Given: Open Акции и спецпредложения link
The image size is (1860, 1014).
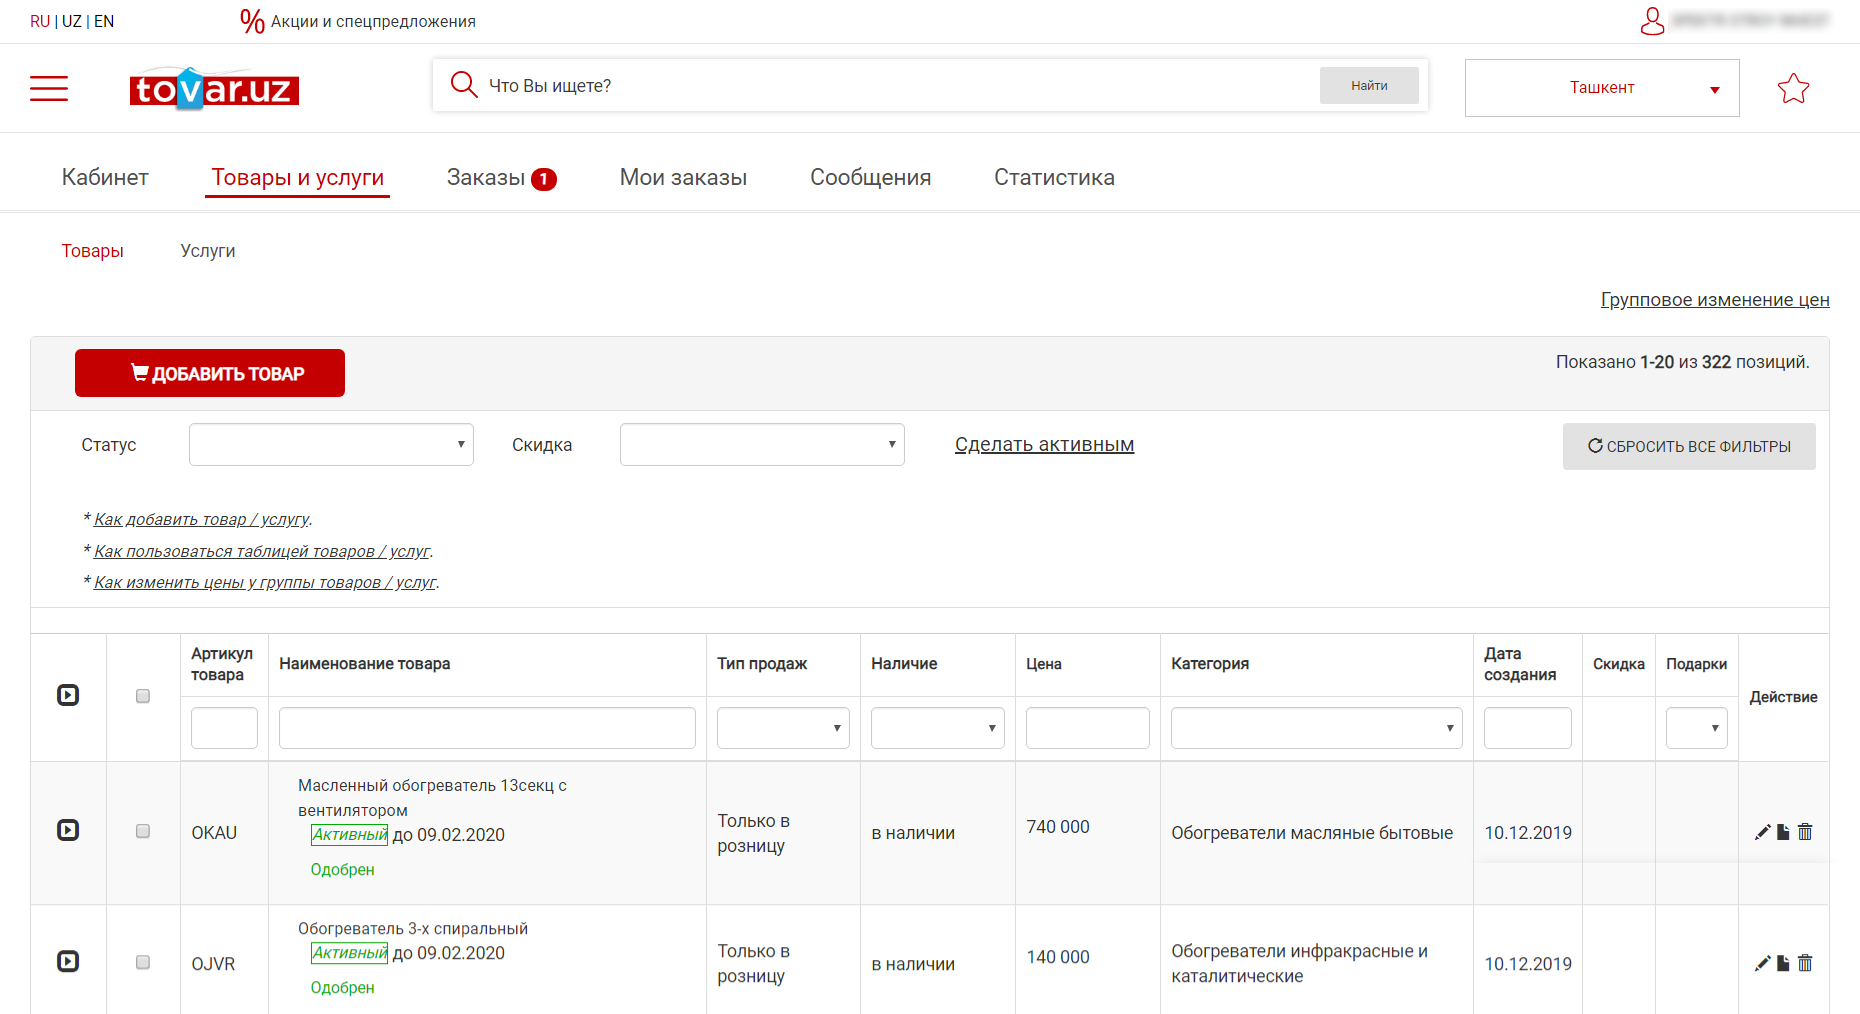Looking at the screenshot, I should (x=373, y=21).
